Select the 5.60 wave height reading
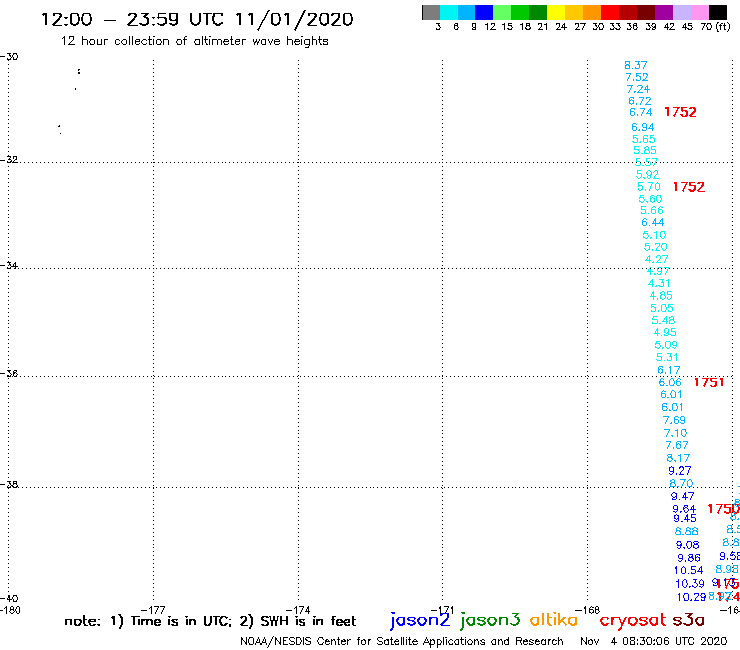Screen dimensions: 740x650 coord(650,199)
